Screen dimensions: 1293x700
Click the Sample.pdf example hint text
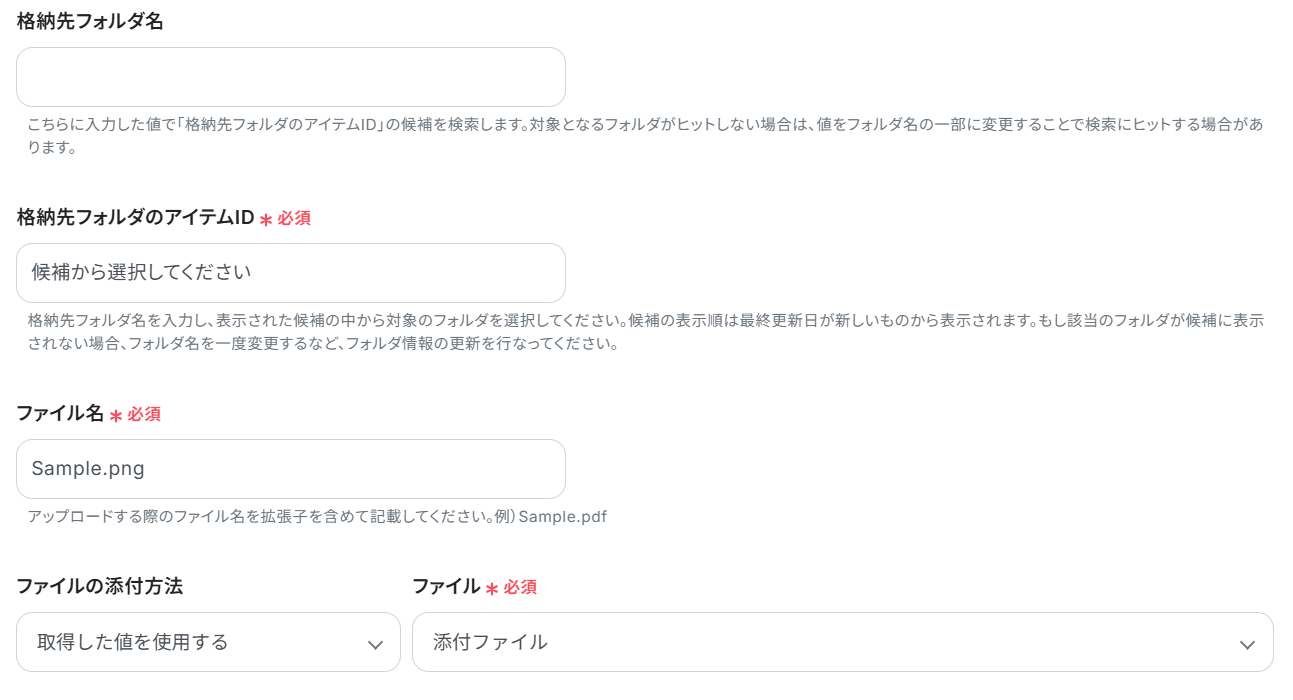tap(562, 517)
